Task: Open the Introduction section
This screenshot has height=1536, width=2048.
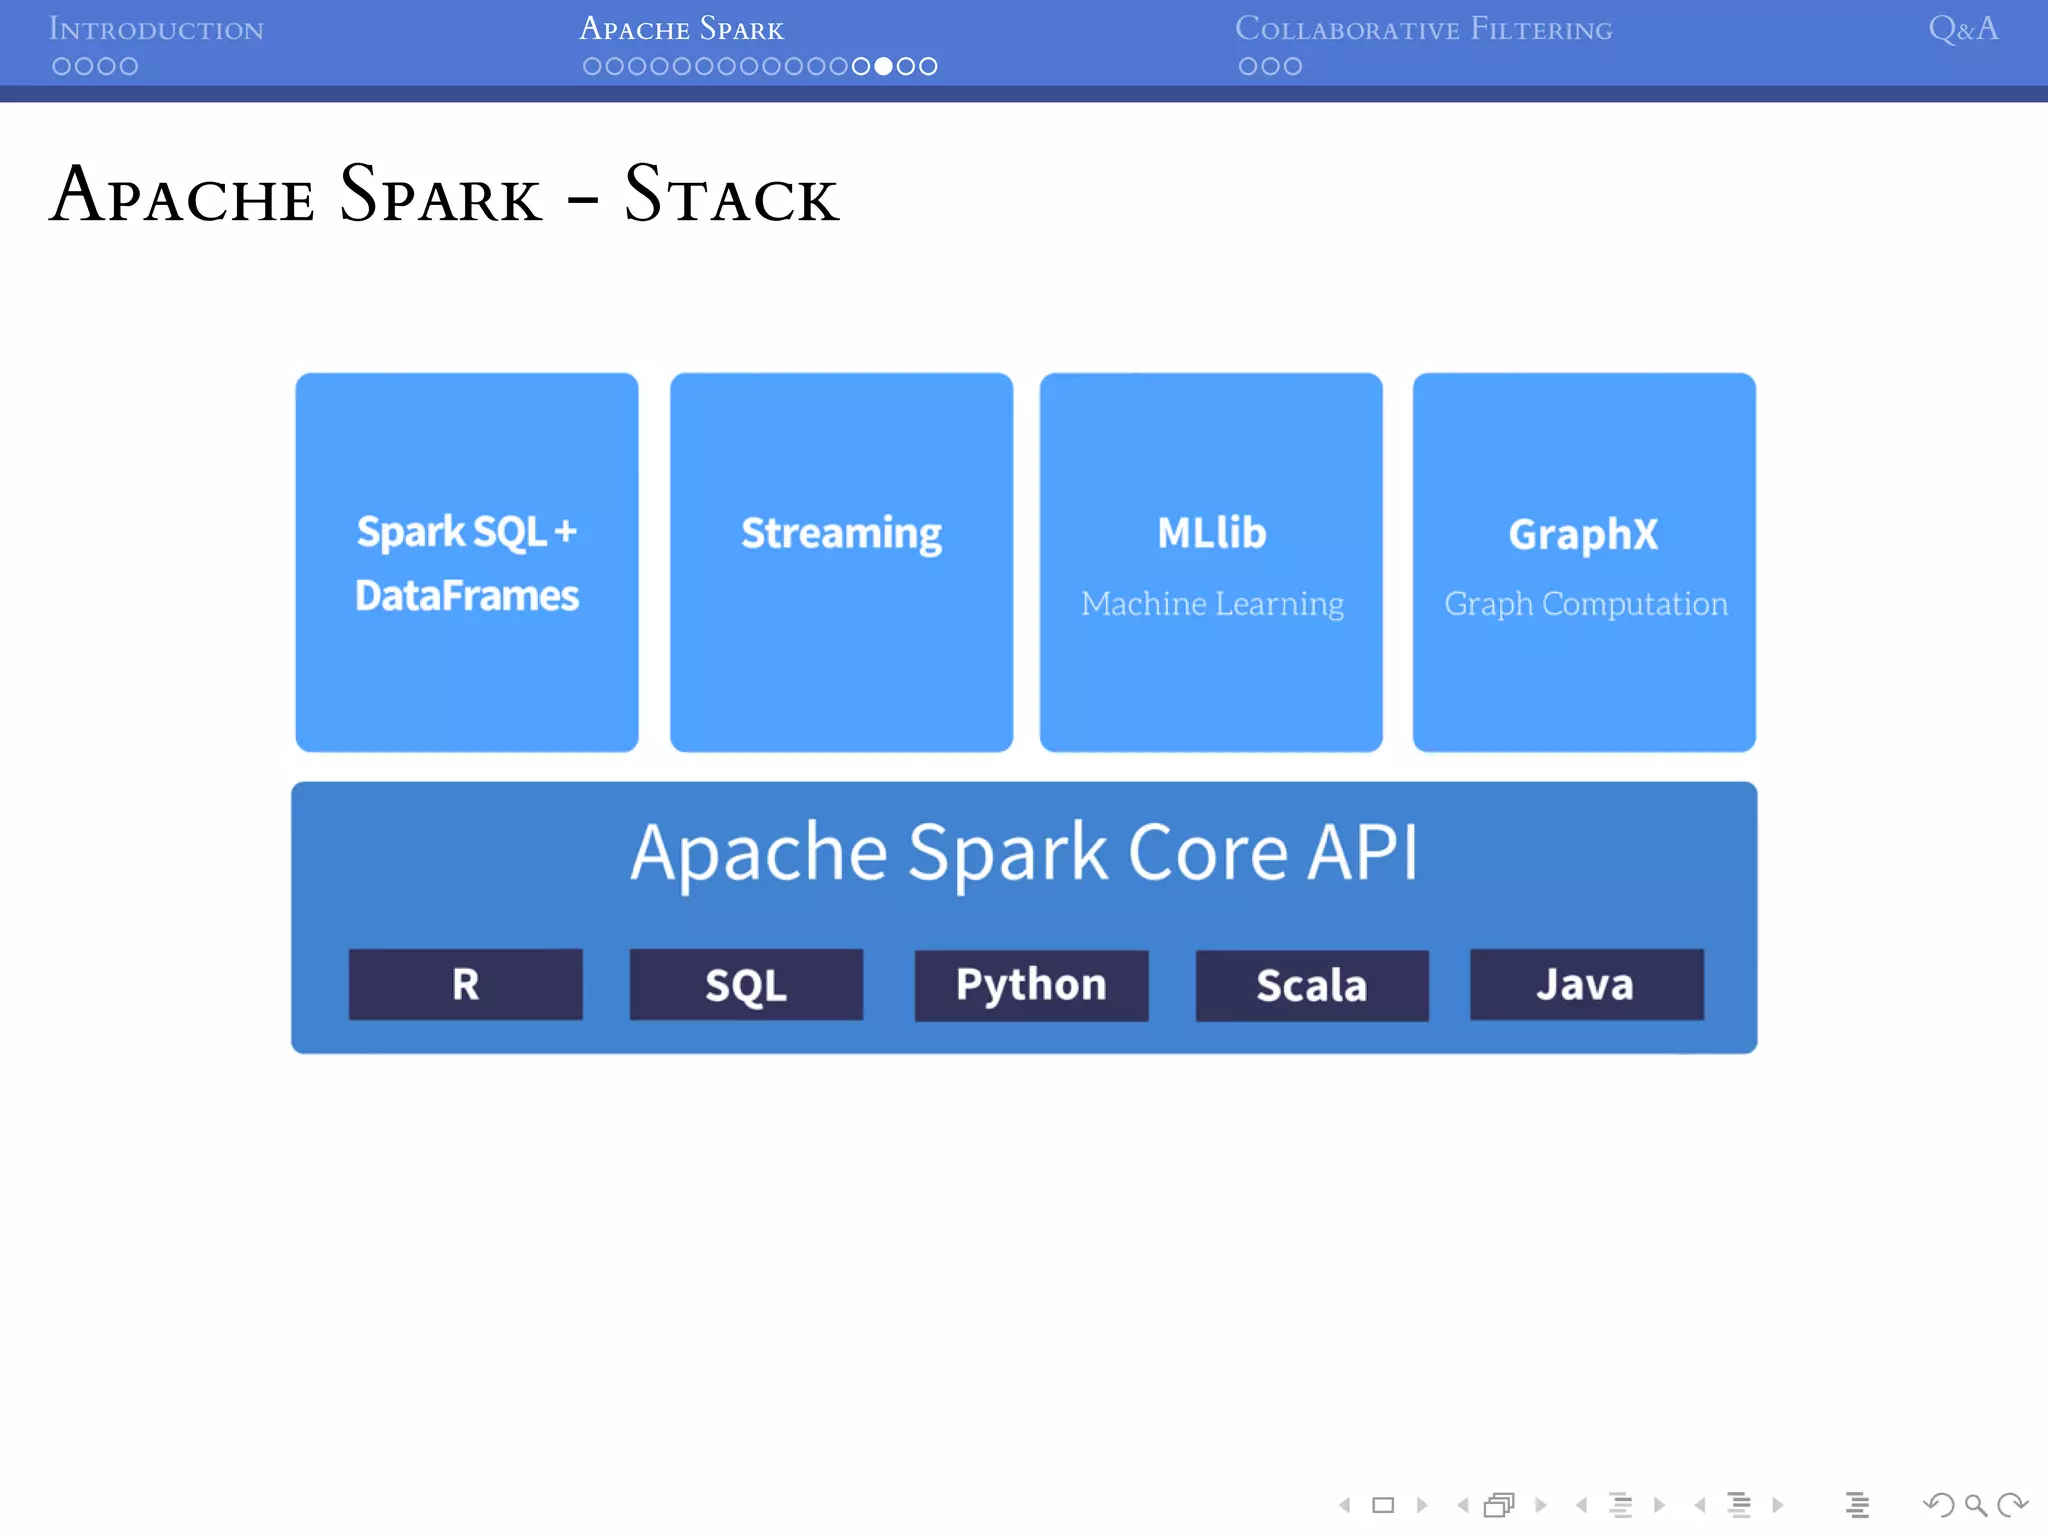Action: pos(156,29)
